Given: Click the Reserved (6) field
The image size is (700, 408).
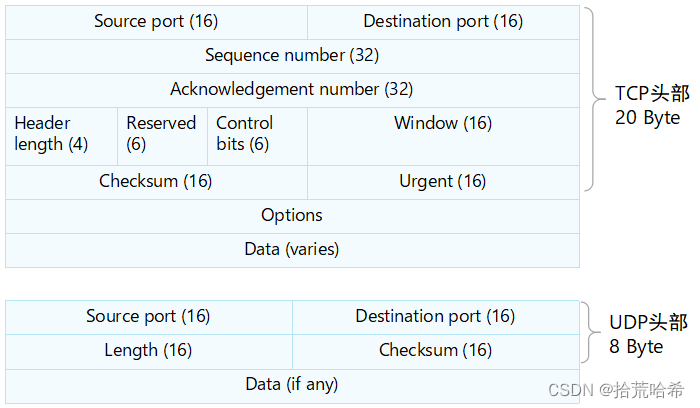Looking at the screenshot, I should click(x=161, y=134).
